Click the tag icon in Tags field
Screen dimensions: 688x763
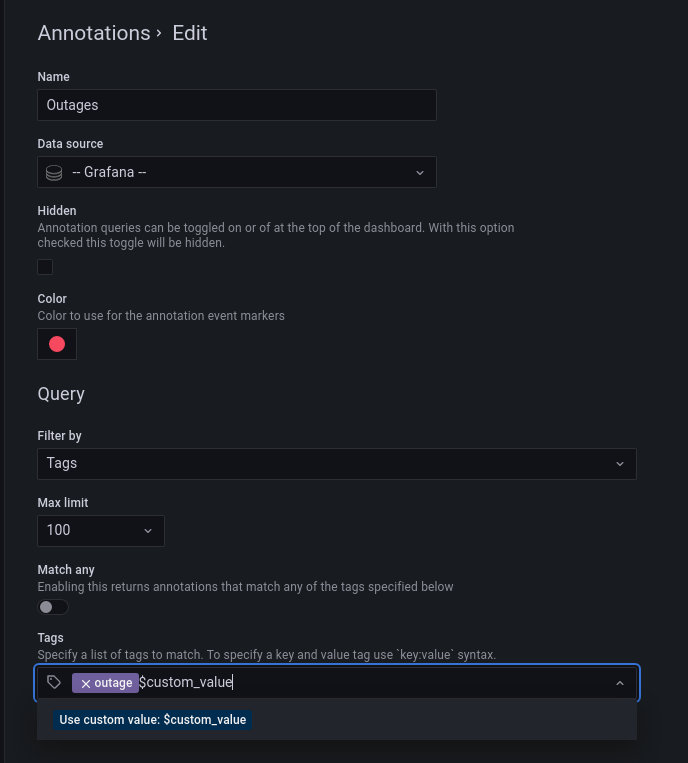click(x=55, y=683)
